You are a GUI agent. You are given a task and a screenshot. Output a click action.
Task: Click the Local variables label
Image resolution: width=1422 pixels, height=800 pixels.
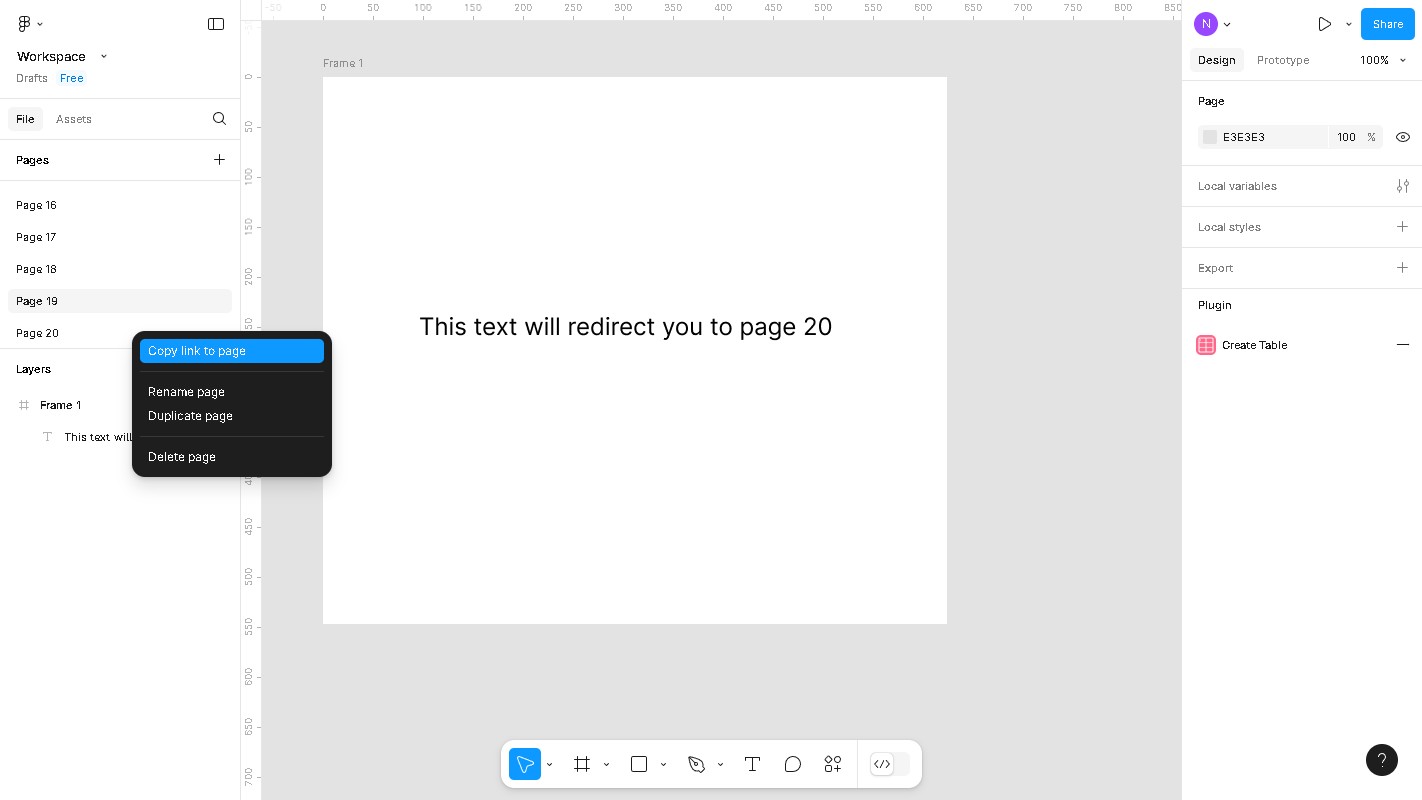(1237, 186)
